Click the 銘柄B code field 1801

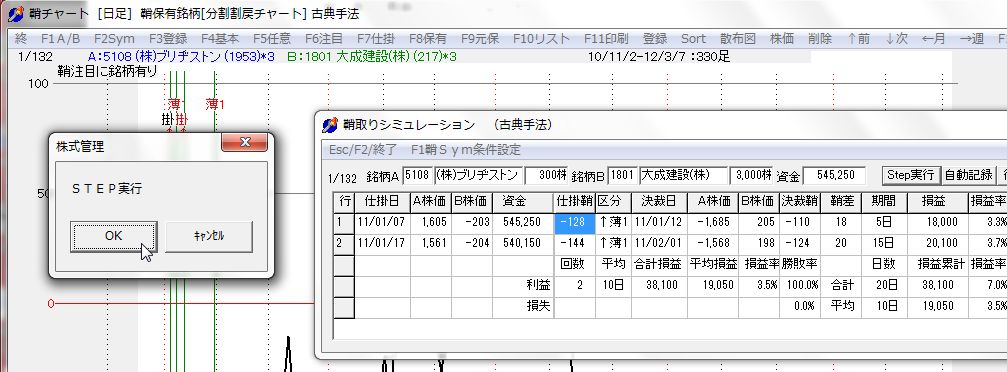(x=622, y=175)
